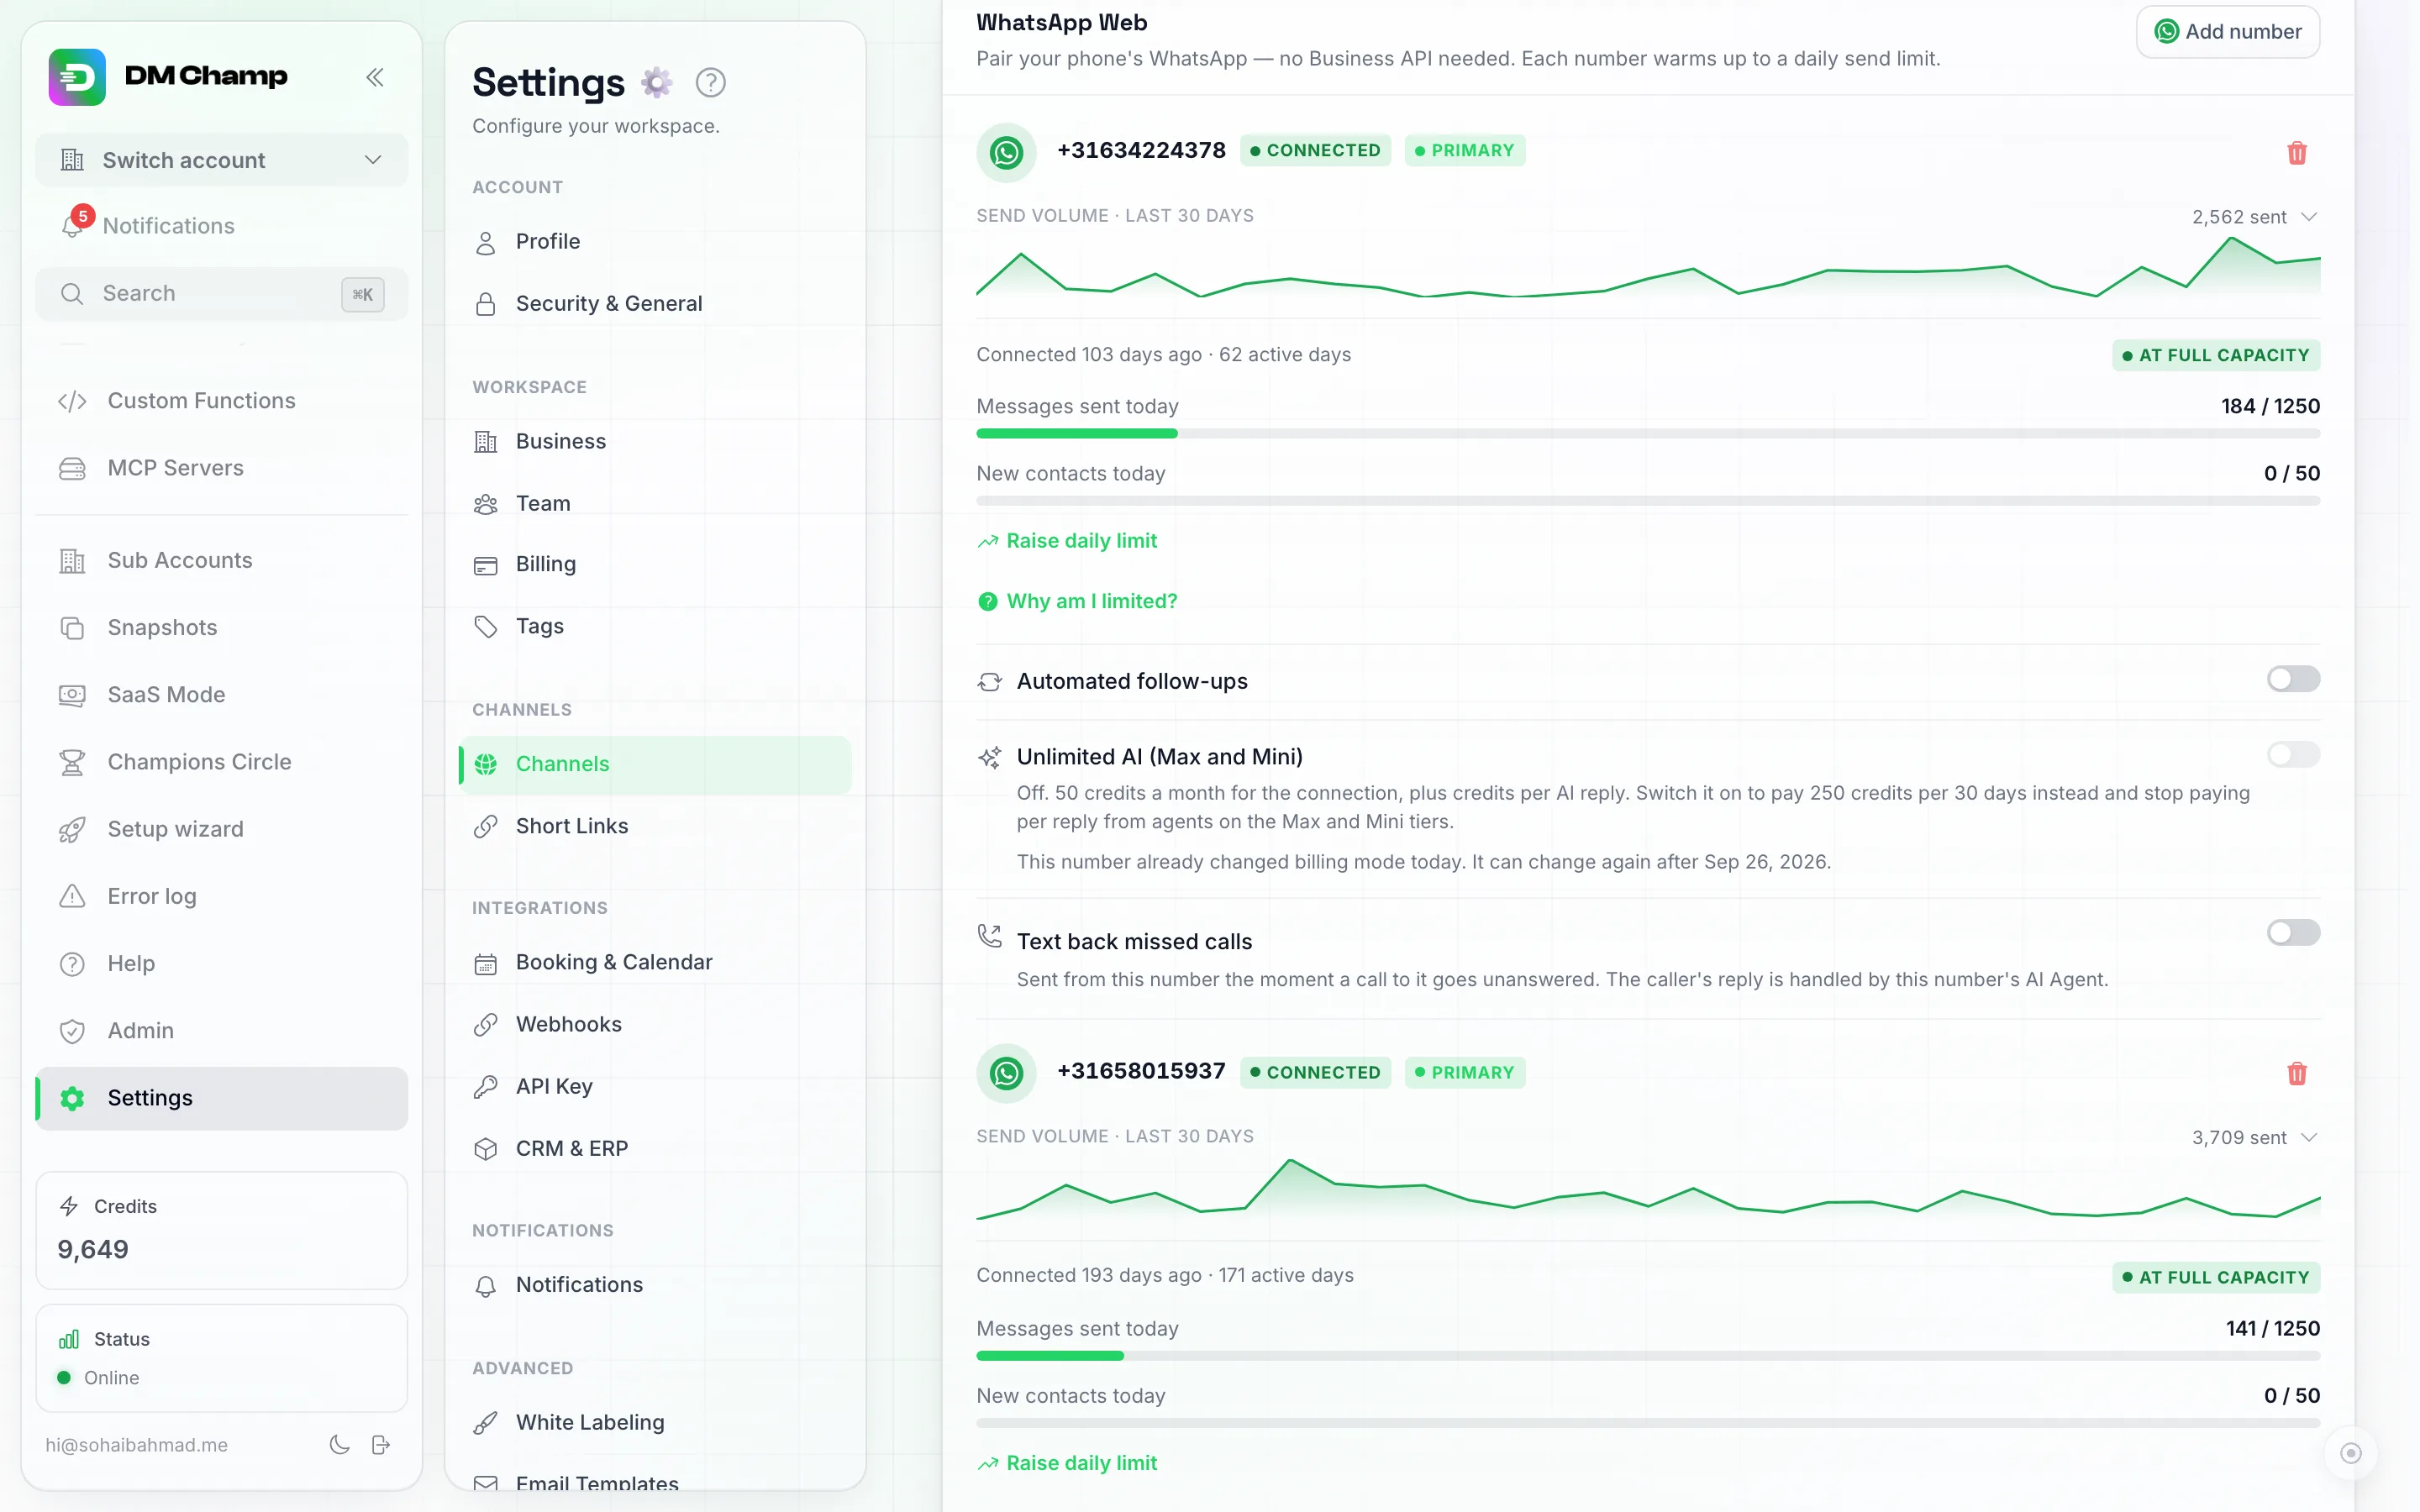Screen dimensions: 2420x1512
Task: Toggle Unlimited AI (Max and Mini) switch
Action: [x=2293, y=755]
